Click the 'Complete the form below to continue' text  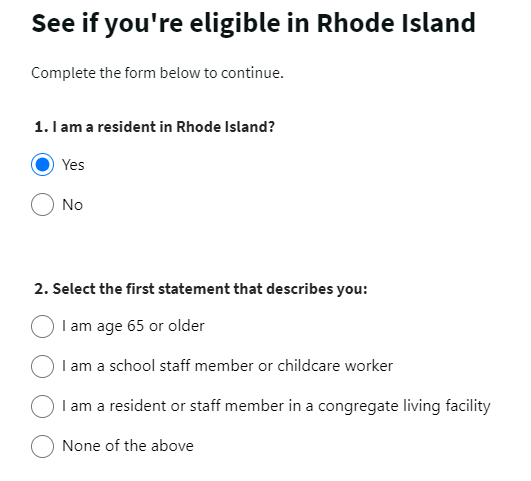[157, 73]
